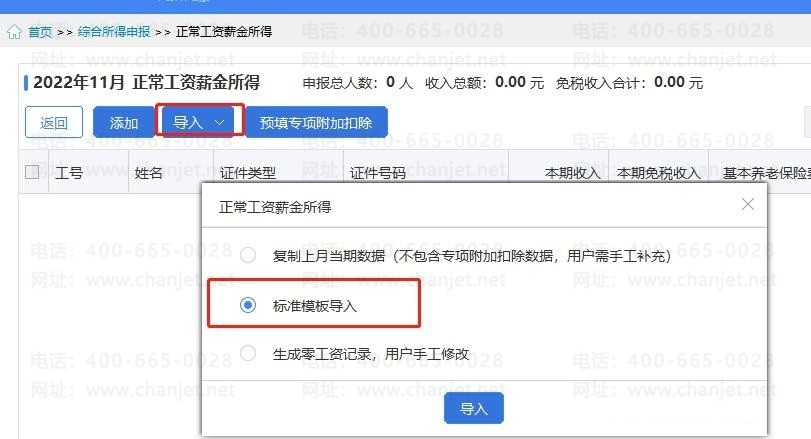The image size is (811, 439).
Task: Click the 本期收入 column header
Action: pos(573,173)
